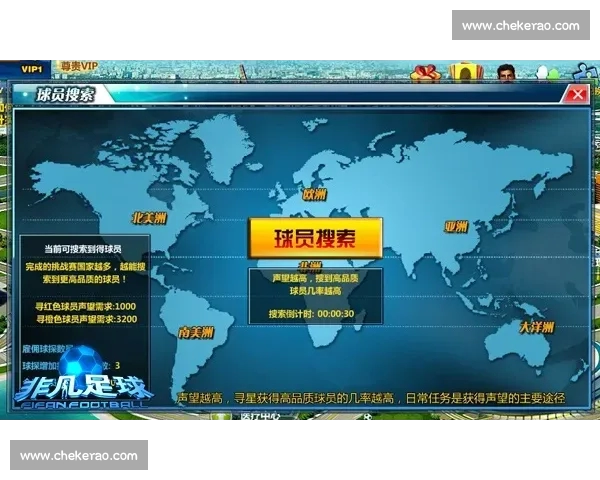Open the red ribbon gift icon
The height and width of the screenshot is (480, 600).
click(x=425, y=73)
